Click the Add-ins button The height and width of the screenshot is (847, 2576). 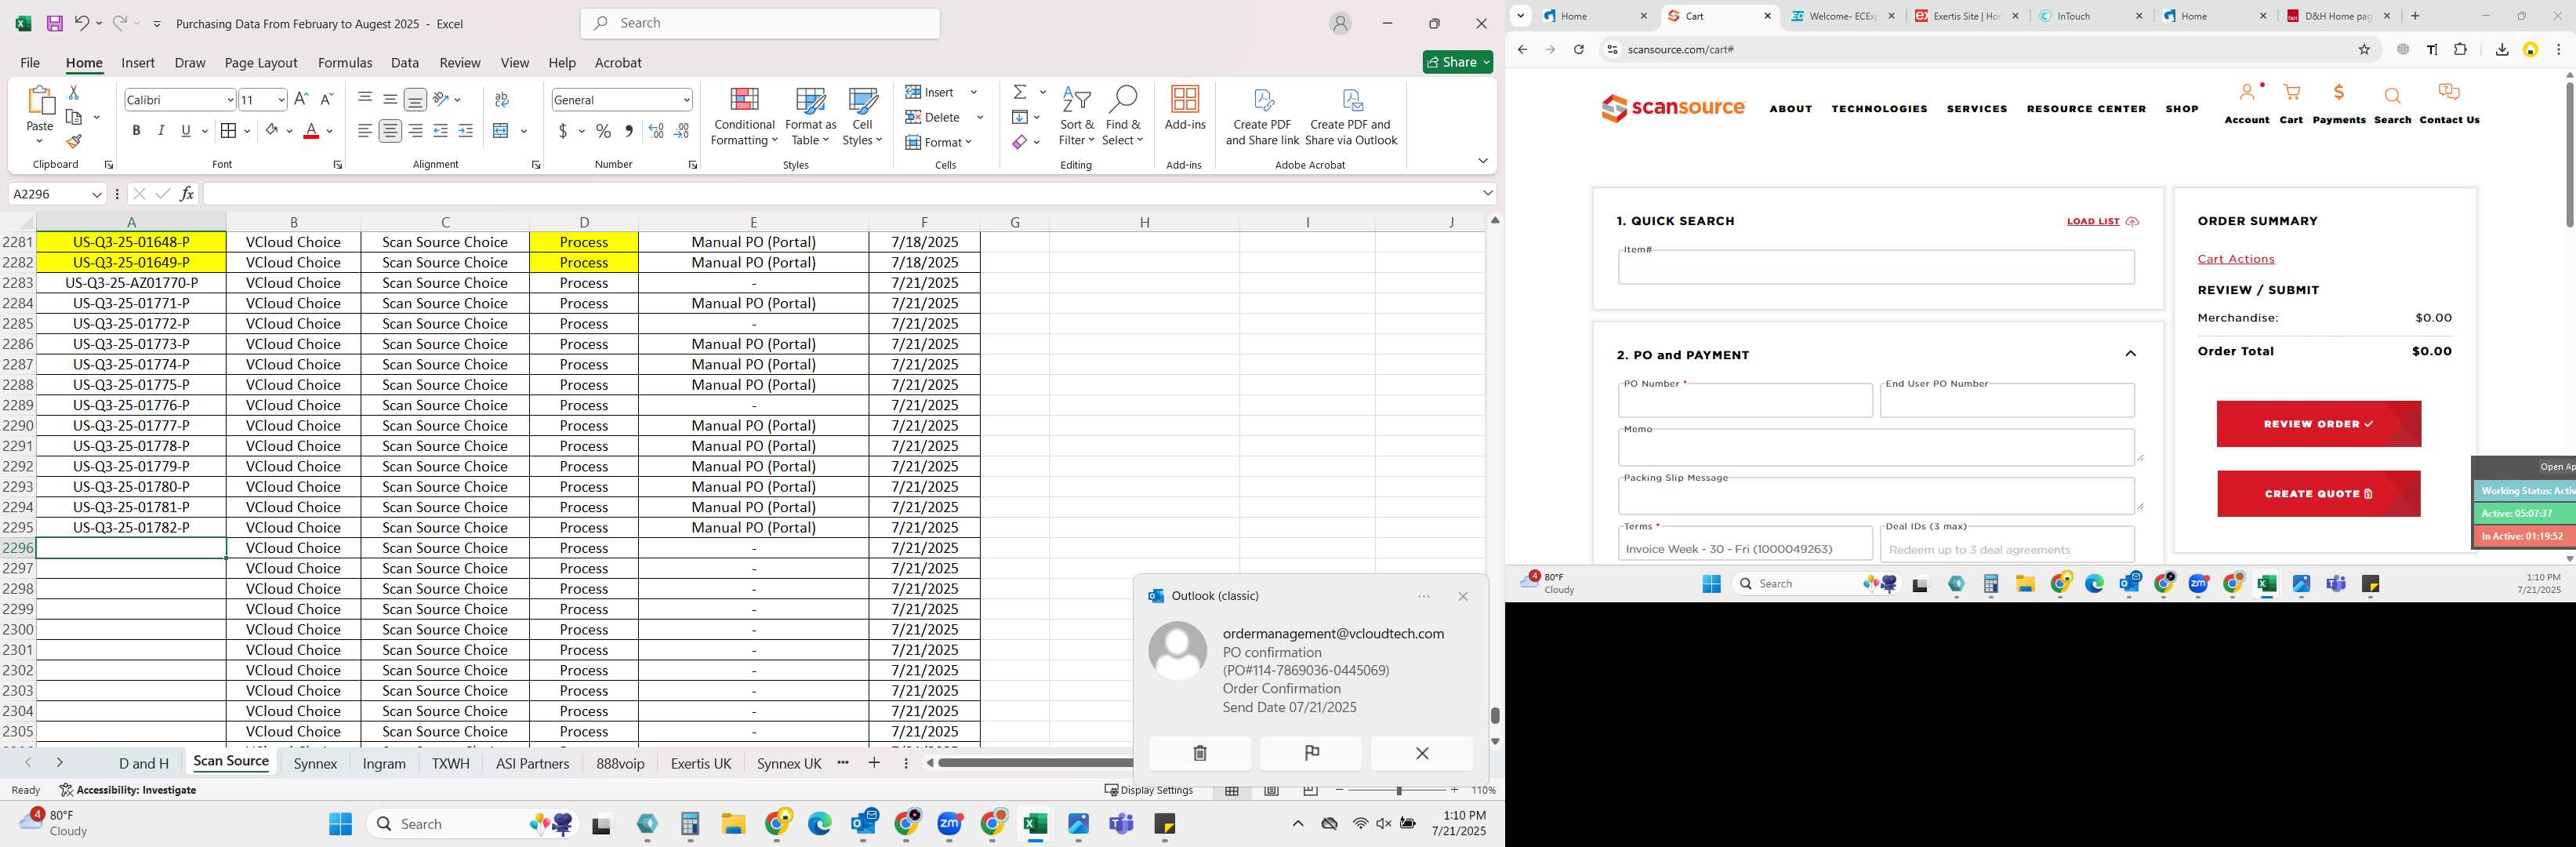coord(1185,108)
